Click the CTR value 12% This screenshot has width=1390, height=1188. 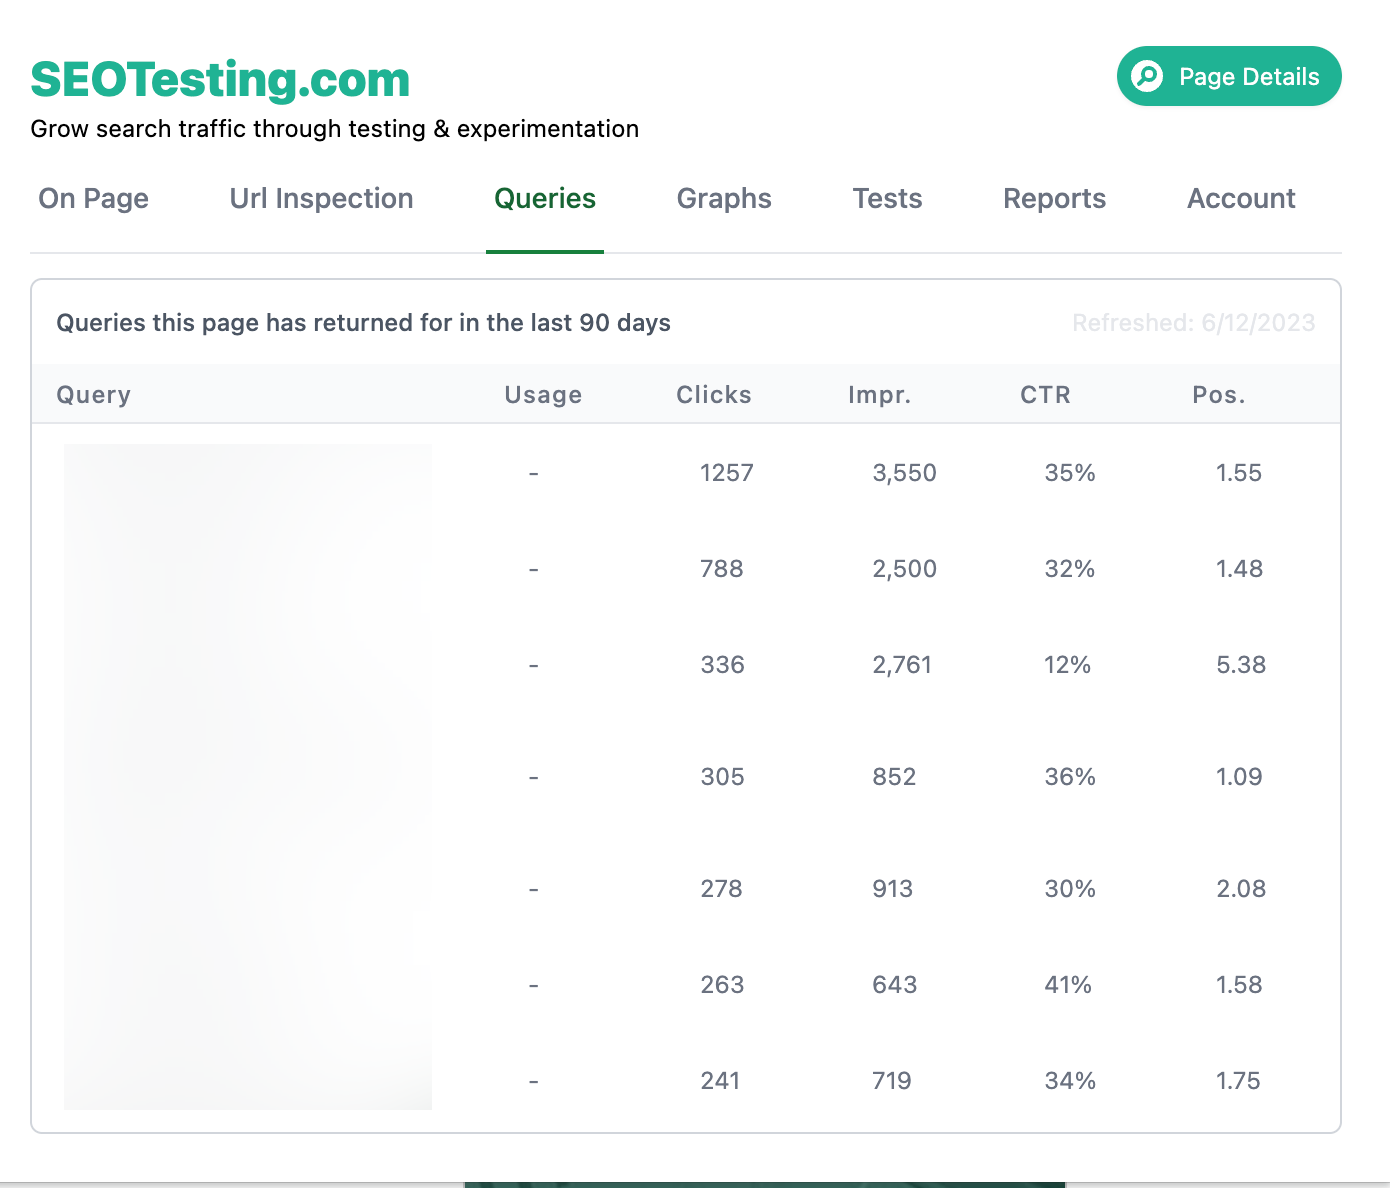pyautogui.click(x=1068, y=665)
